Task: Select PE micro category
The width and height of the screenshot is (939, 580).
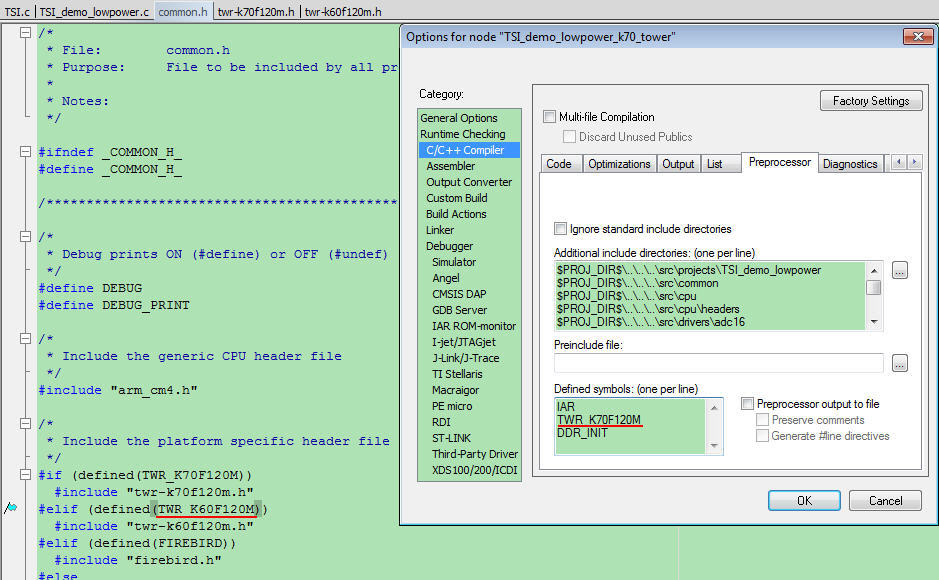Action: (x=452, y=406)
